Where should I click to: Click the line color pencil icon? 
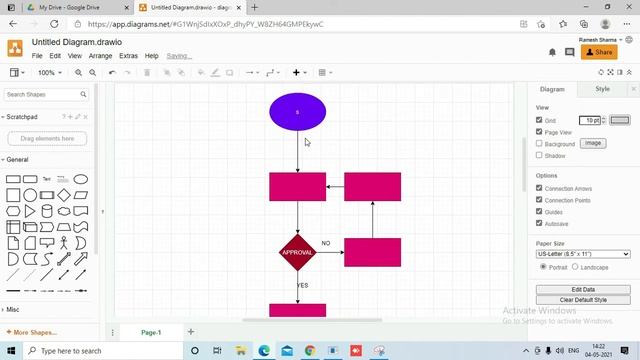tap(215, 73)
